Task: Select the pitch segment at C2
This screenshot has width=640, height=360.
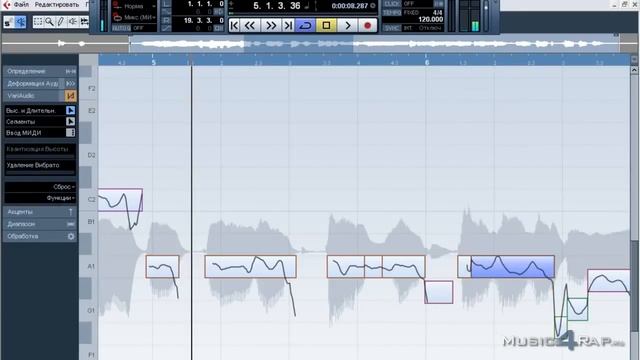Action: pos(120,200)
